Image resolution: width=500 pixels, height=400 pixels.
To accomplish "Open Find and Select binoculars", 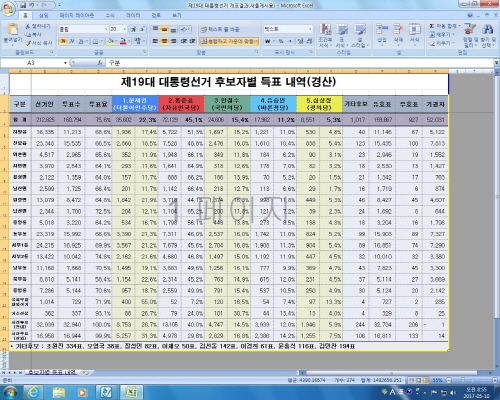I will pos(488,35).
